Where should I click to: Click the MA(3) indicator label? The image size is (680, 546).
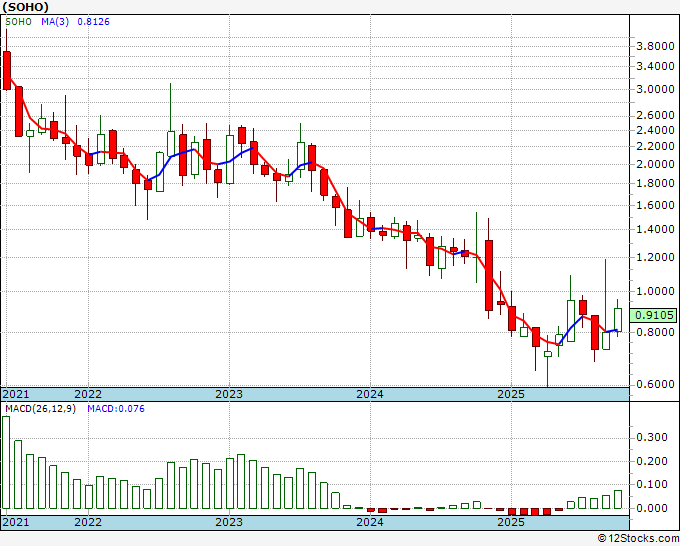[x=55, y=22]
